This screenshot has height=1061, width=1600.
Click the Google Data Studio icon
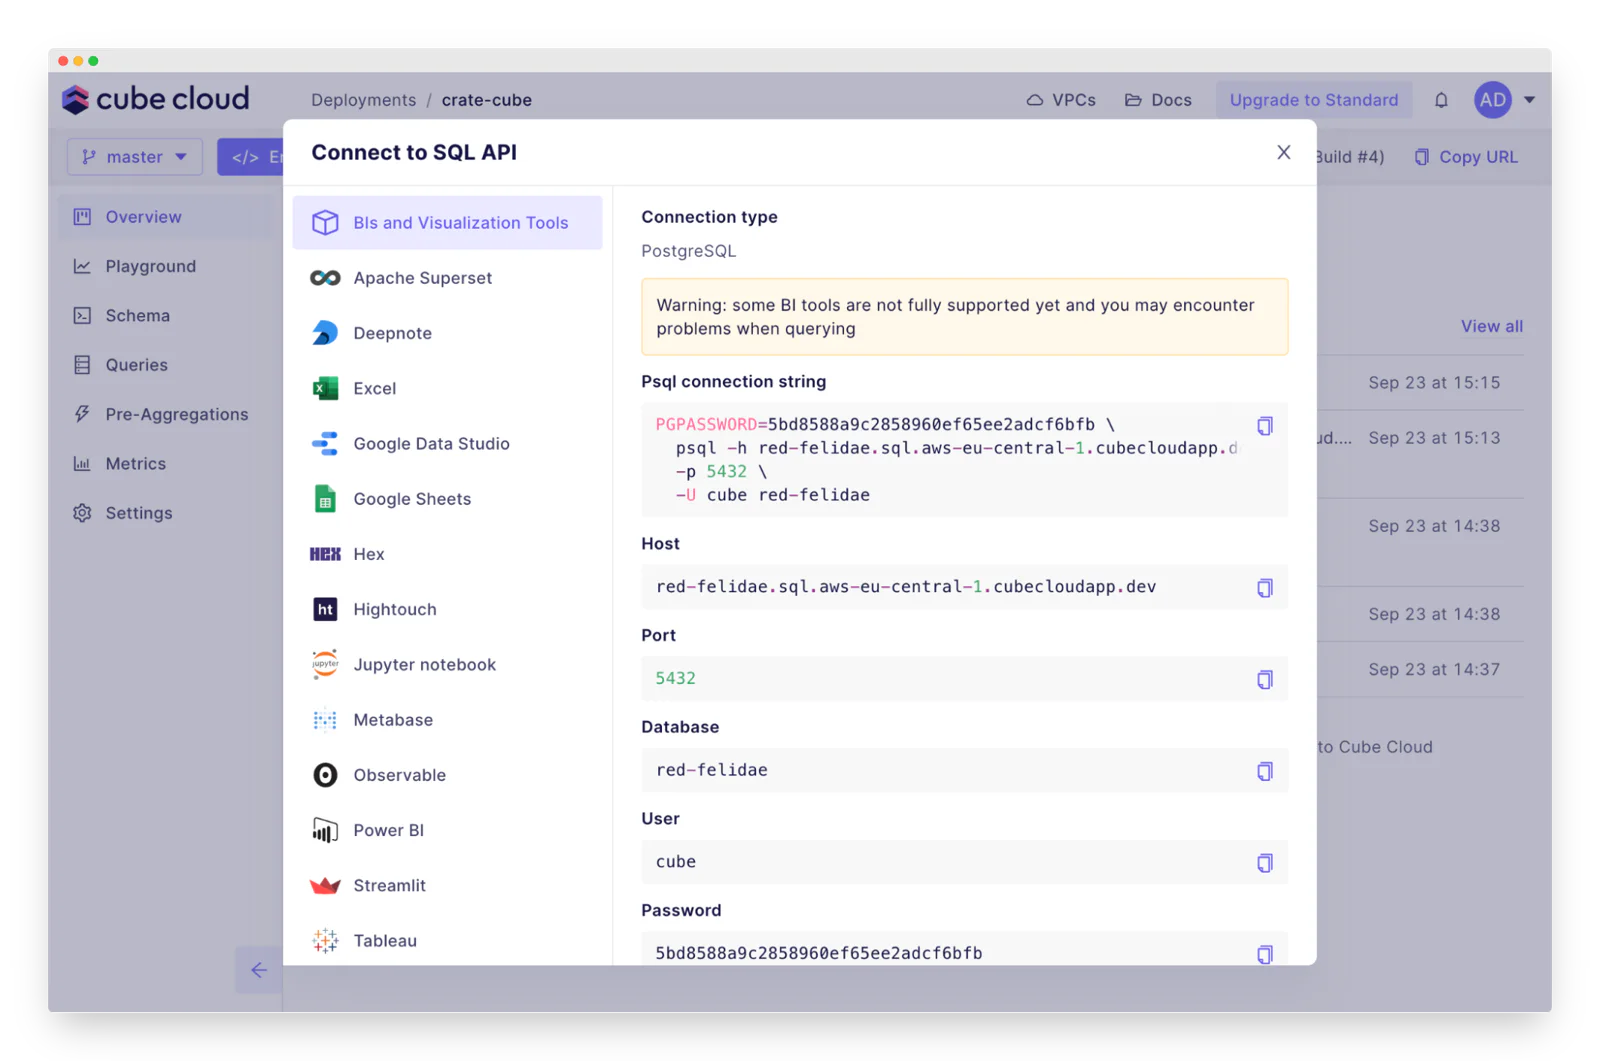click(325, 443)
